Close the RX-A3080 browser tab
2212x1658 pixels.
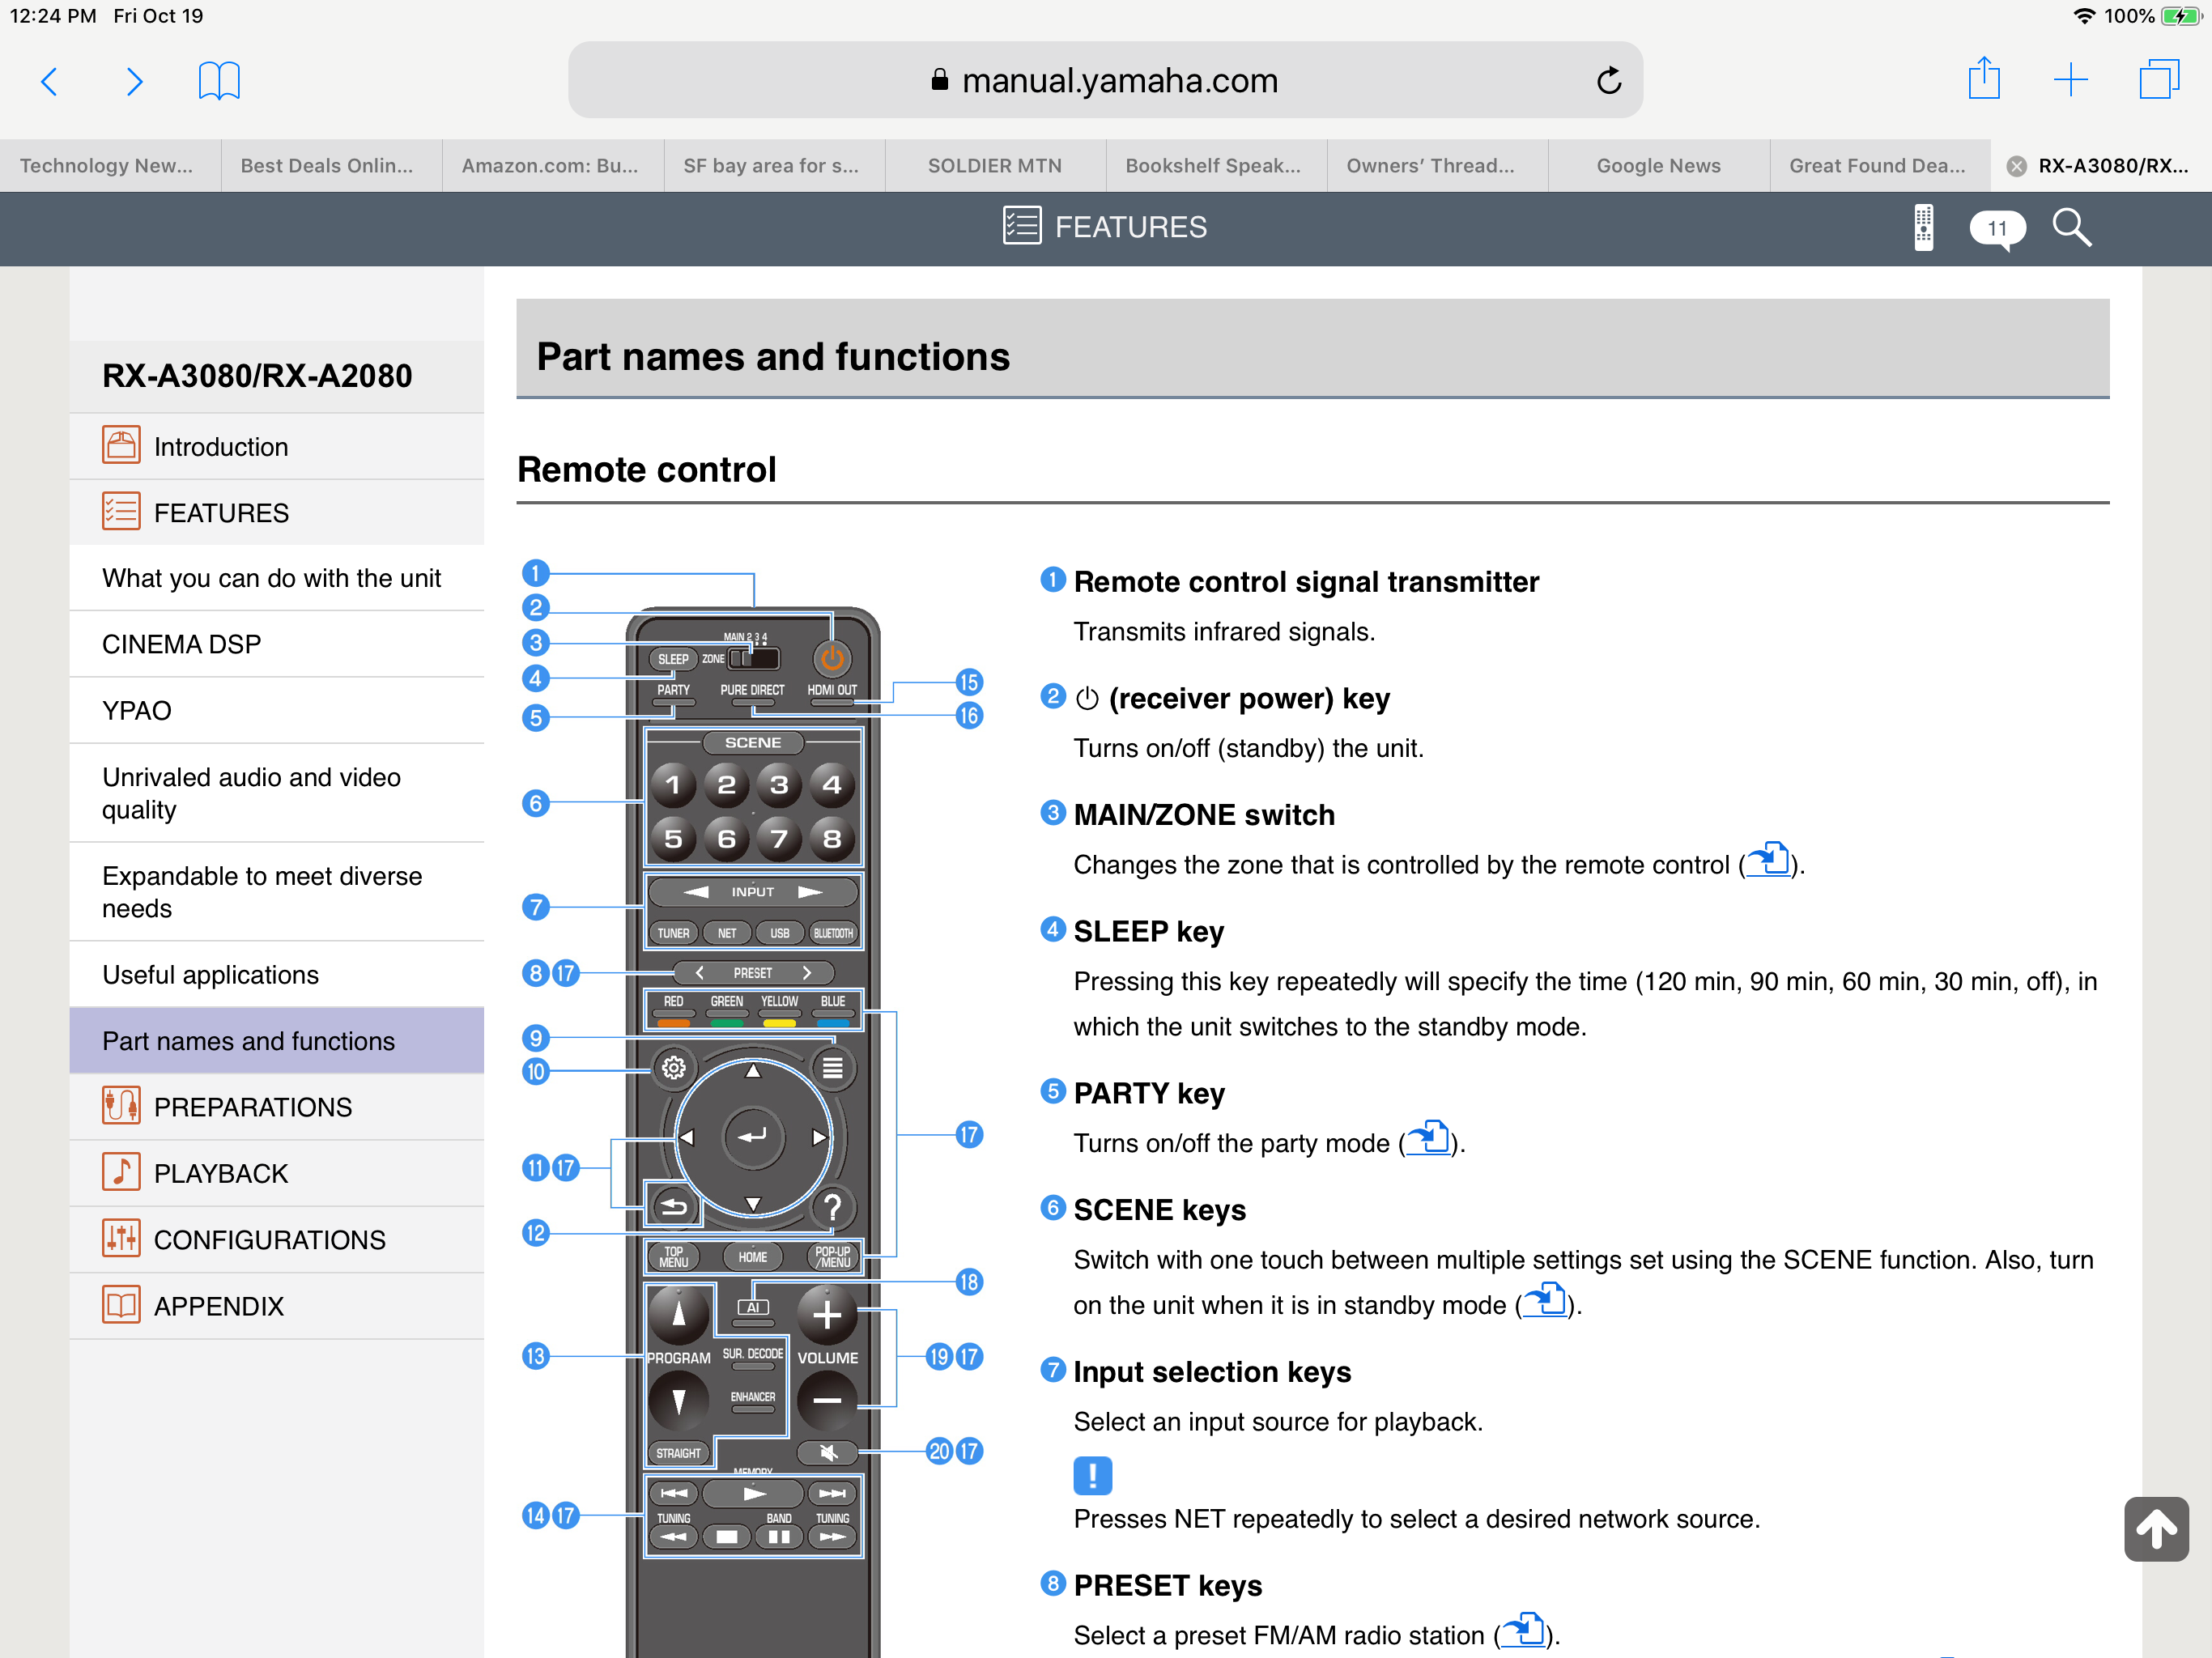(2017, 166)
